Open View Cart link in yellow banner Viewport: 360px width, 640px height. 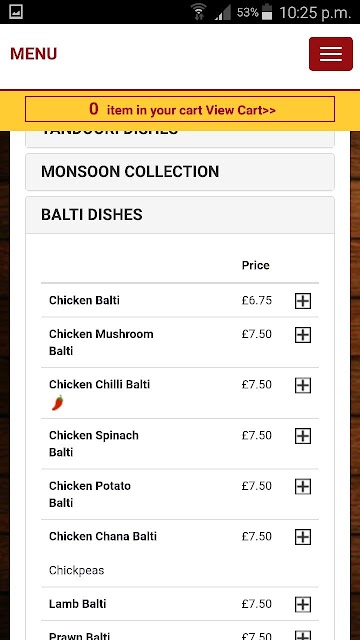(240, 110)
